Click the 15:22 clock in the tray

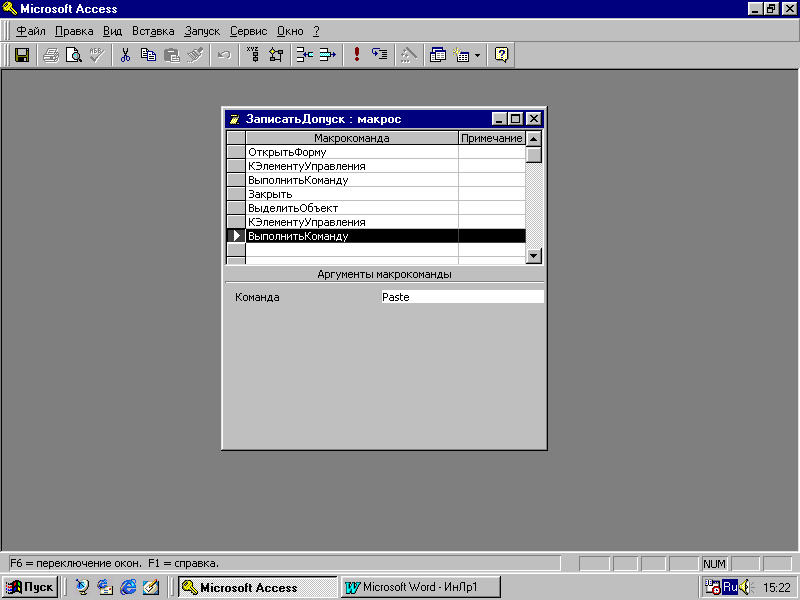click(777, 588)
